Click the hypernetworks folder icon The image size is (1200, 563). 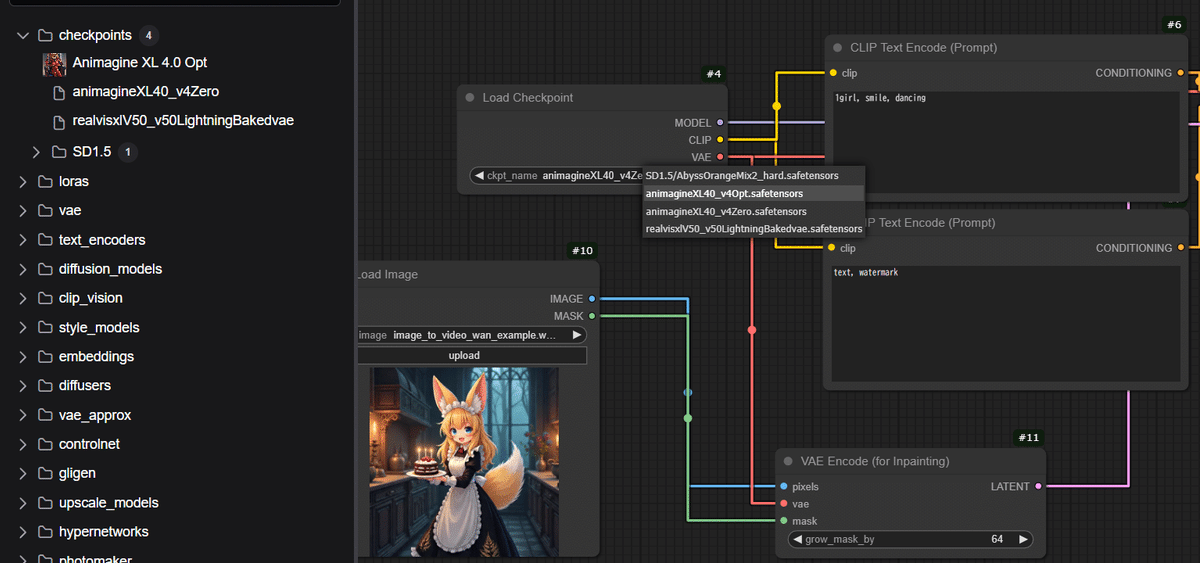[45, 532]
